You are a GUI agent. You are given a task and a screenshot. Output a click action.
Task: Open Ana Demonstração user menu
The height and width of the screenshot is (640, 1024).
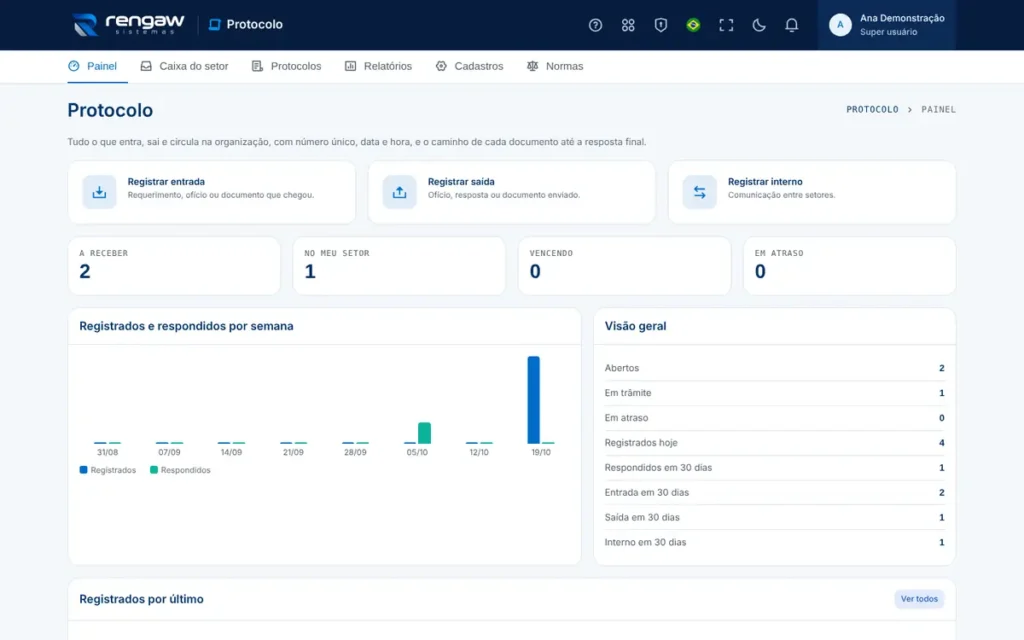[x=887, y=25]
